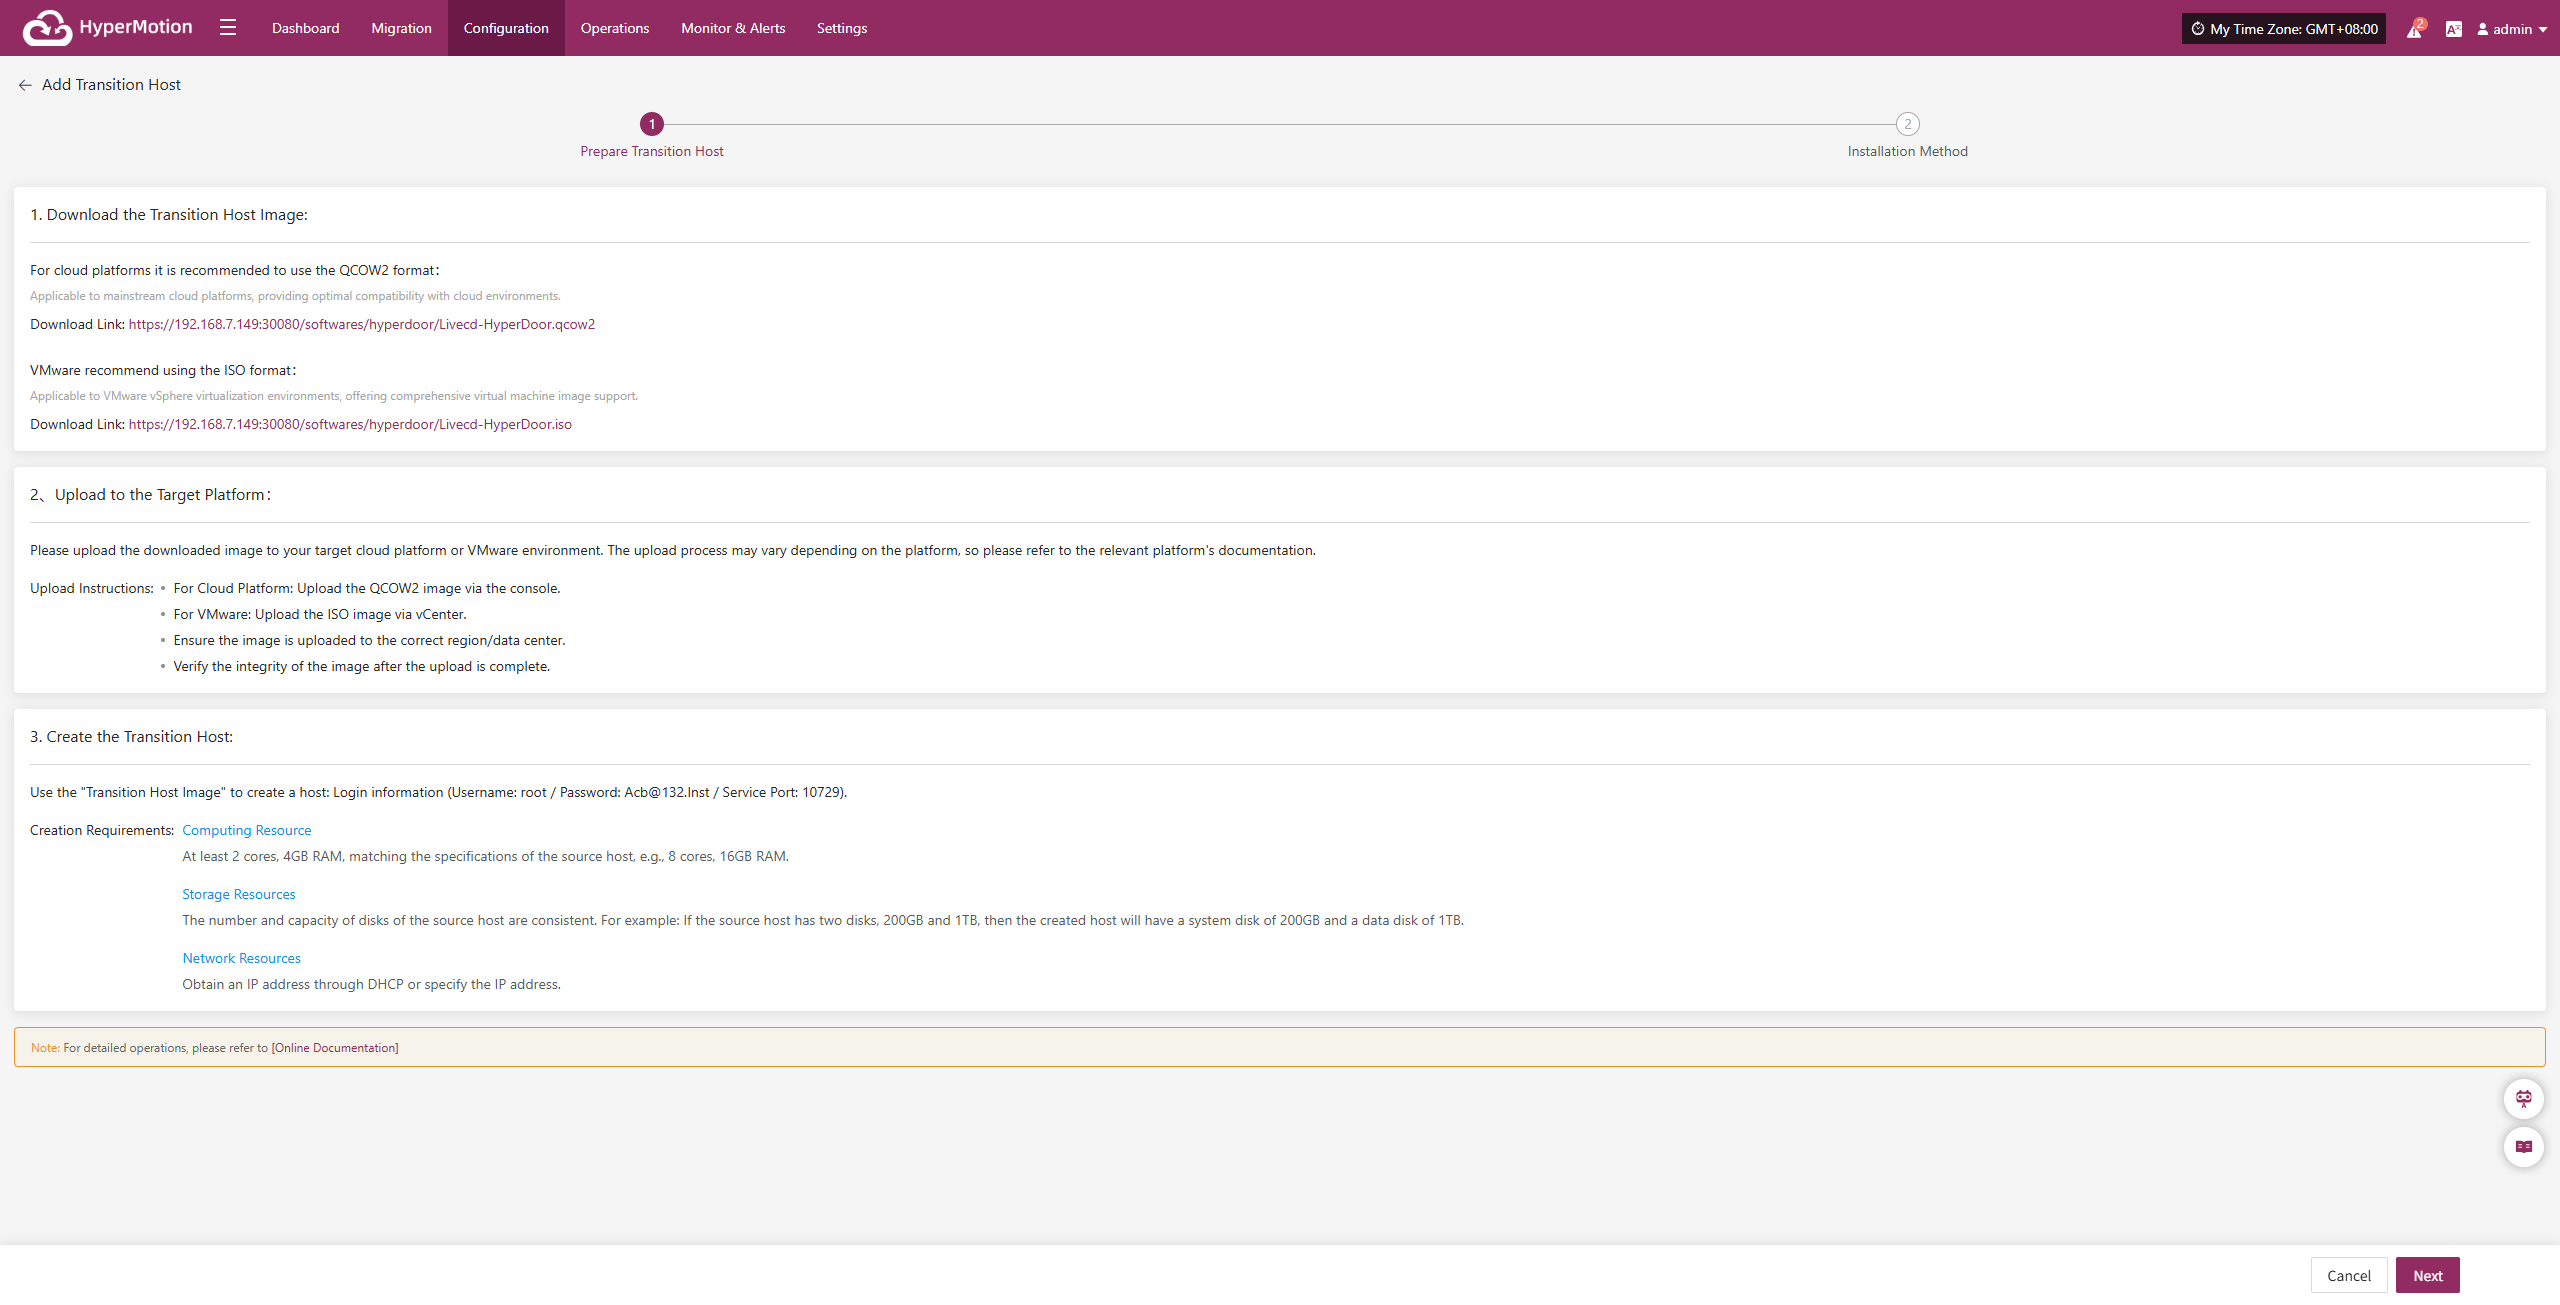
Task: Open the Online Documentation link
Action: tap(335, 1048)
